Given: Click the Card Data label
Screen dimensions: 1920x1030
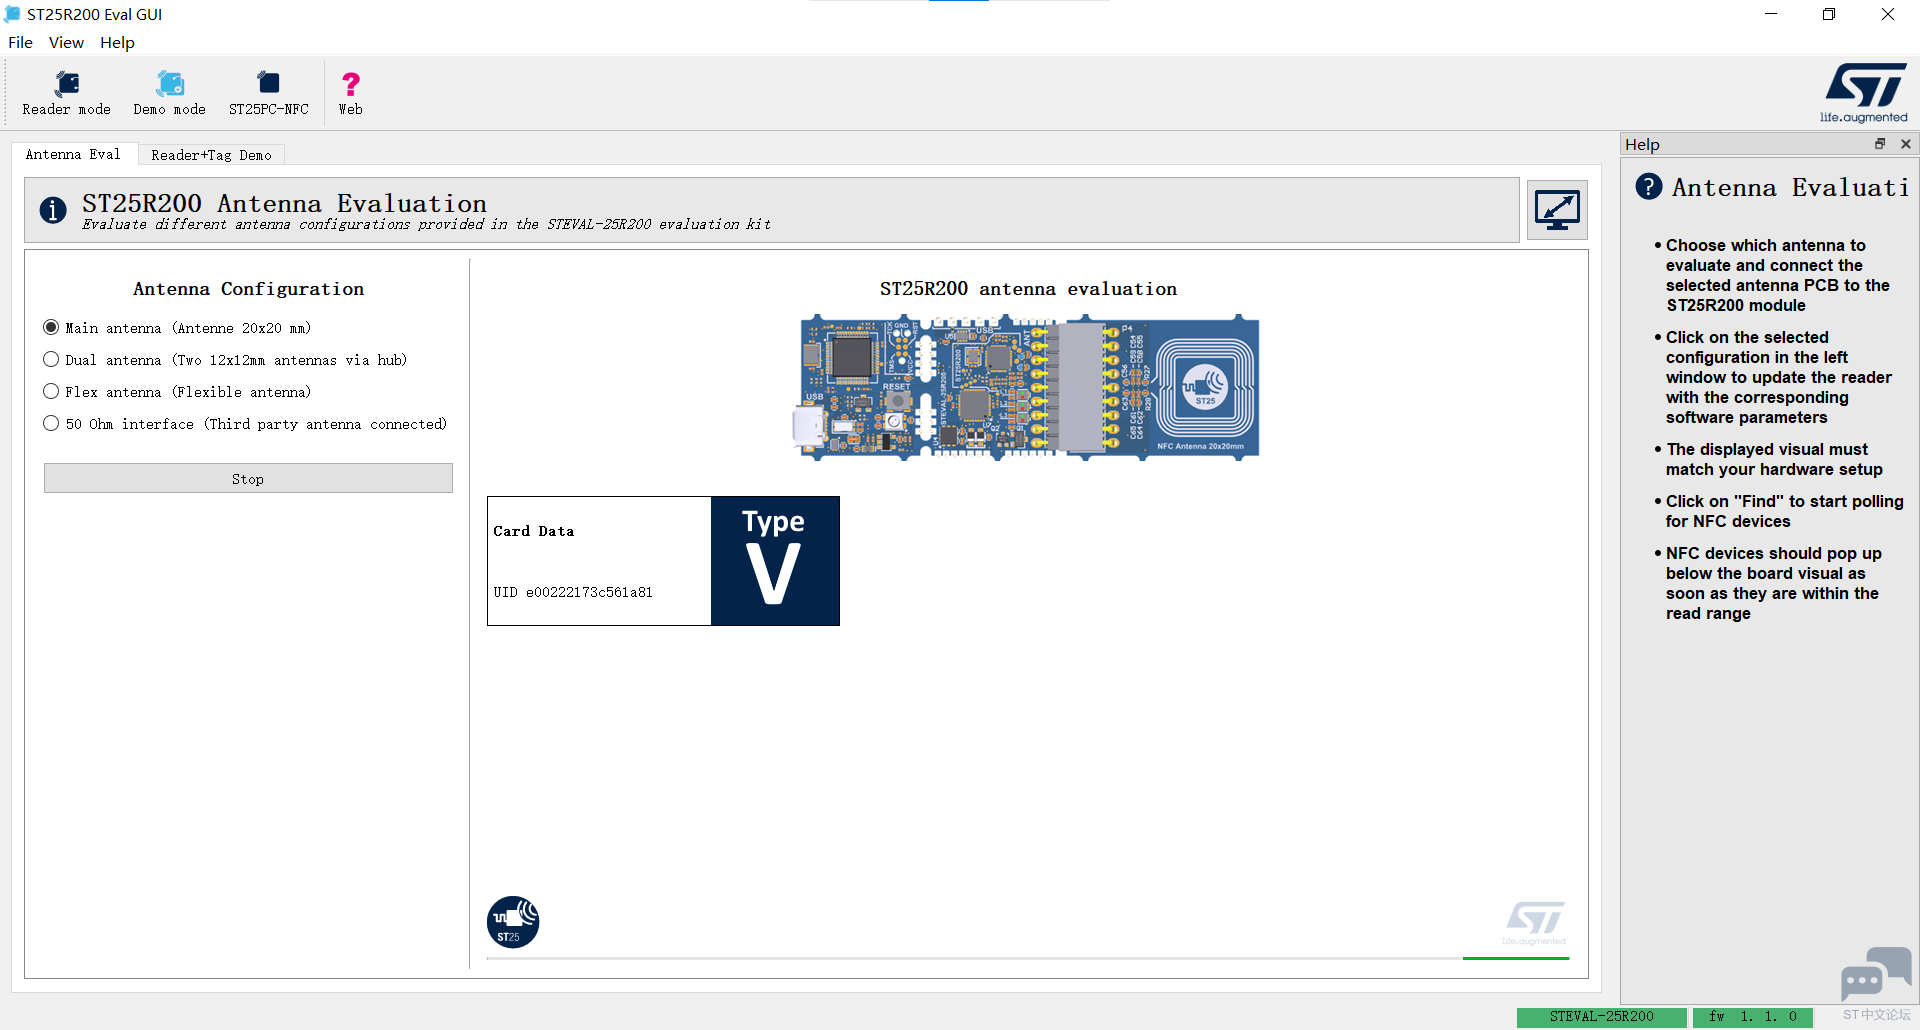Looking at the screenshot, I should tap(534, 531).
